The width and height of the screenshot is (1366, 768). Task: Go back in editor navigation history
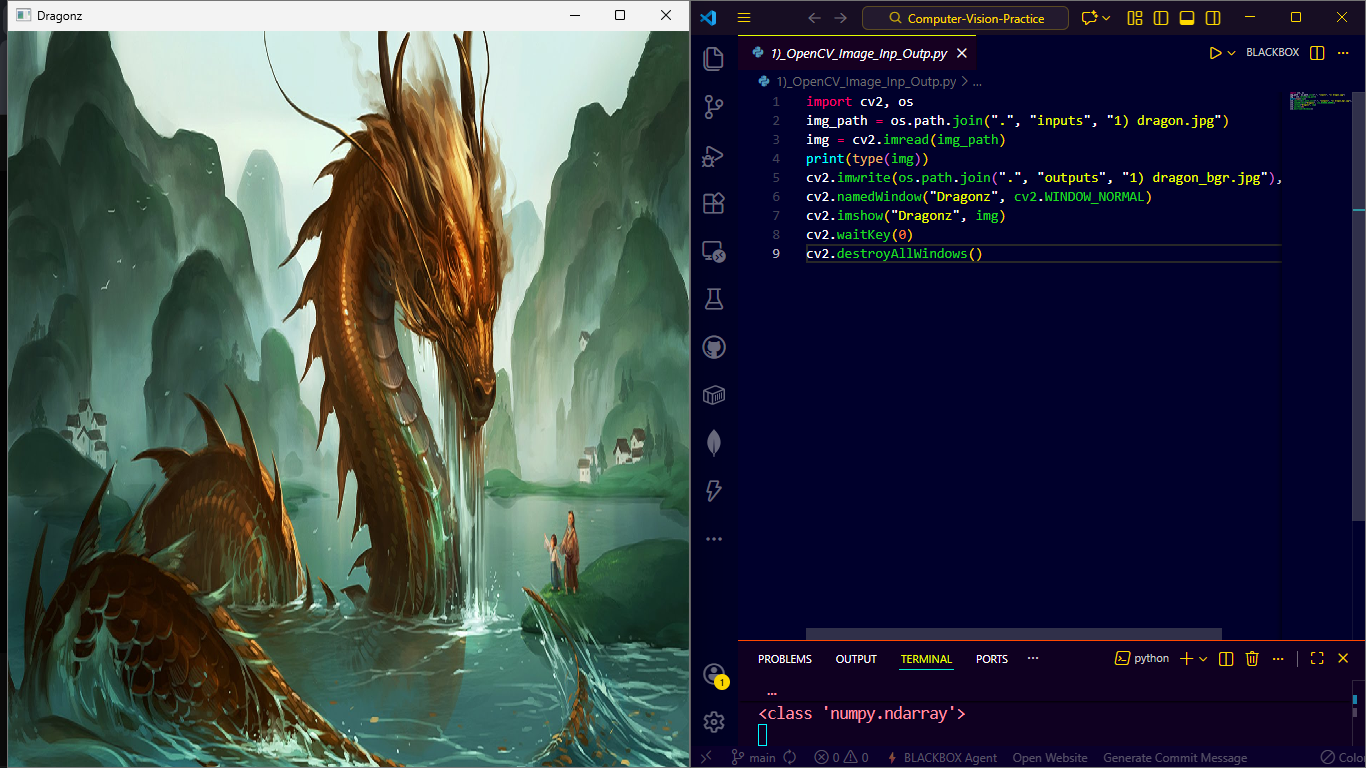[x=814, y=18]
